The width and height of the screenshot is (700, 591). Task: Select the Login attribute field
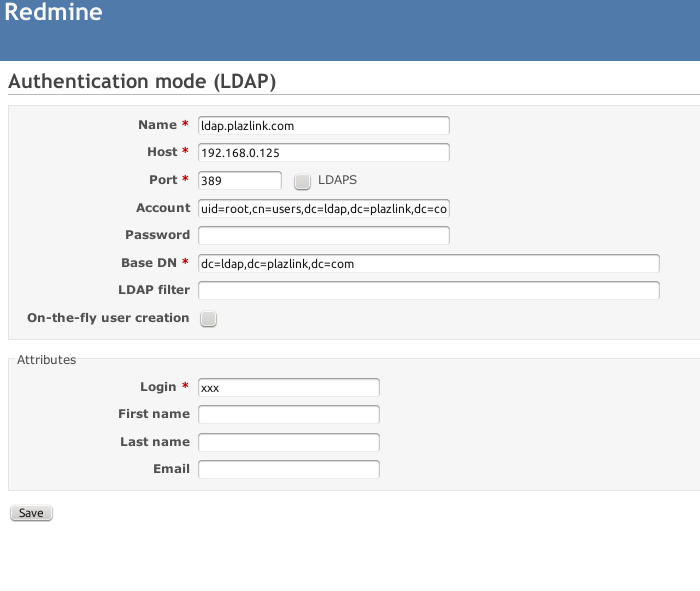(289, 387)
